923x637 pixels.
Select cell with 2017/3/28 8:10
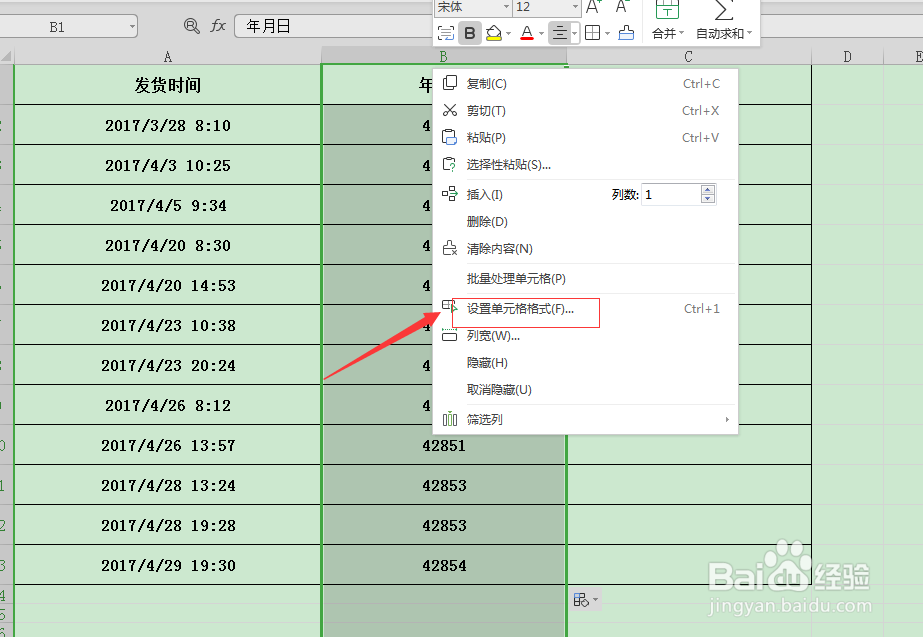click(x=168, y=125)
